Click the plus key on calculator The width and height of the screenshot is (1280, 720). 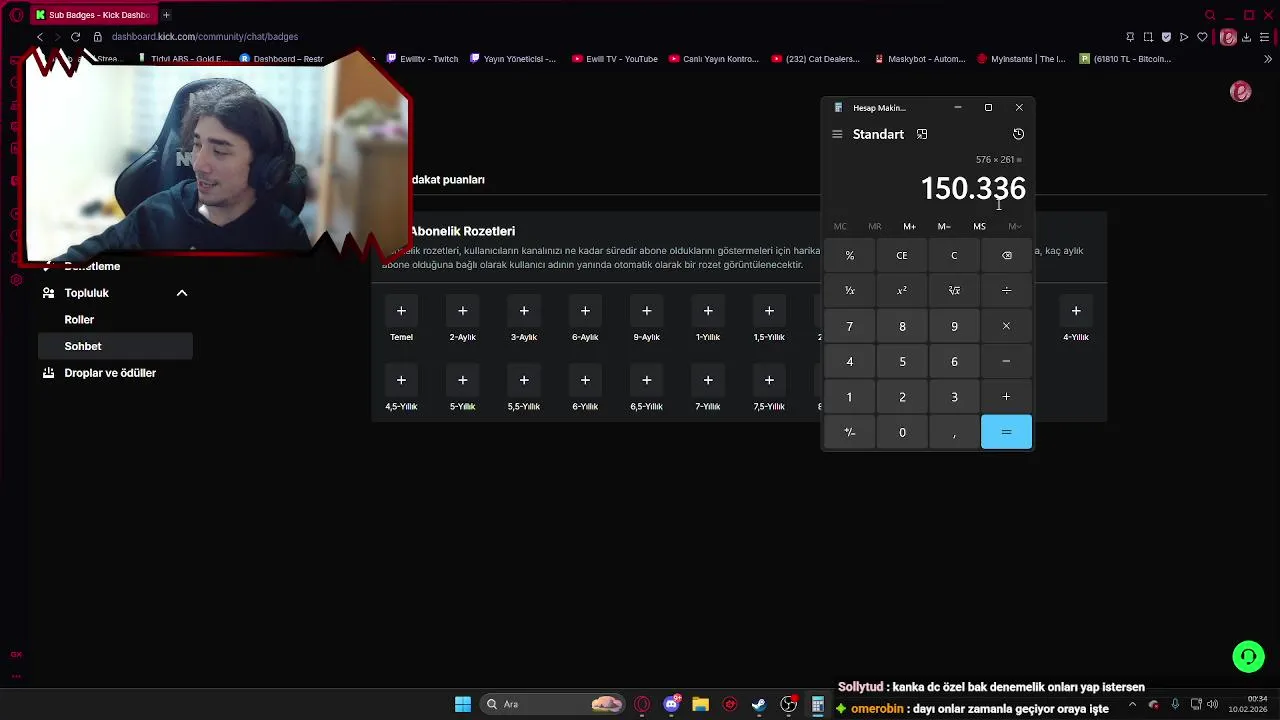pos(1006,397)
